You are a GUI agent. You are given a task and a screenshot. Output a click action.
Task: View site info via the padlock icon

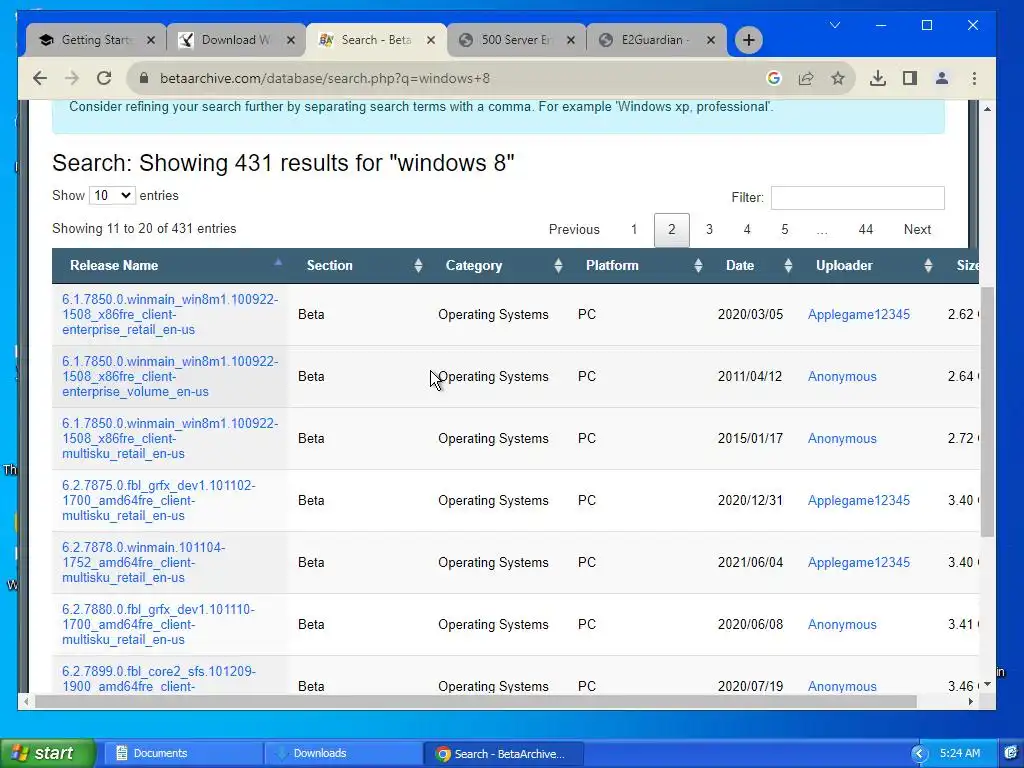143,78
